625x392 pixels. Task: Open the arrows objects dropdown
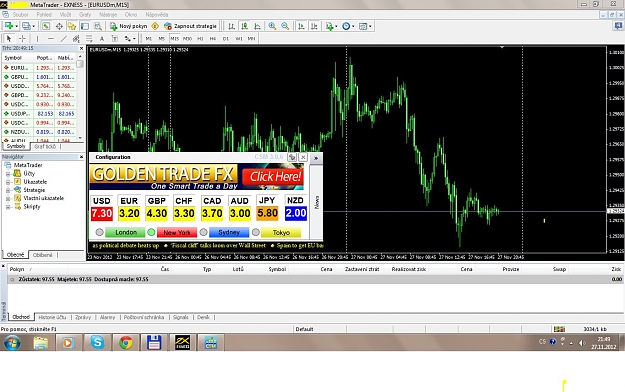click(x=134, y=39)
